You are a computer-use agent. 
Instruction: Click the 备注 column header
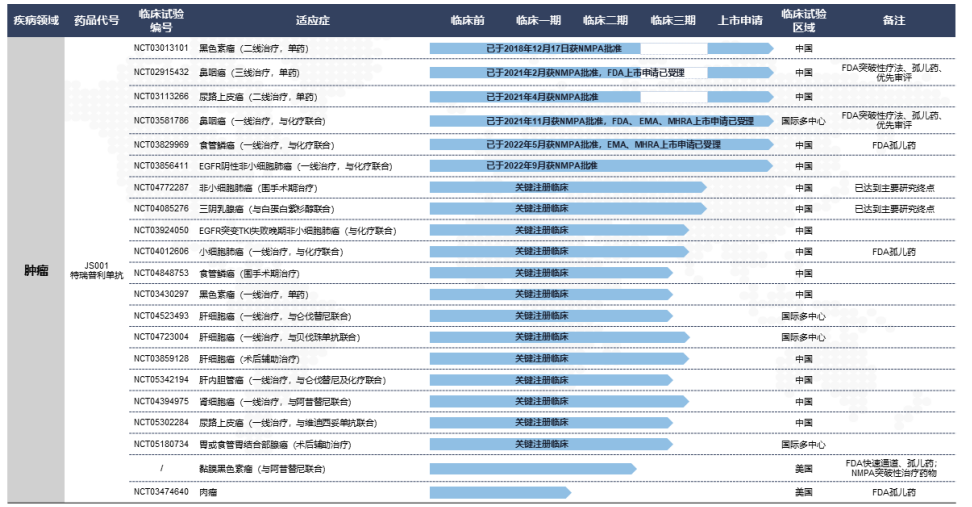(x=893, y=20)
